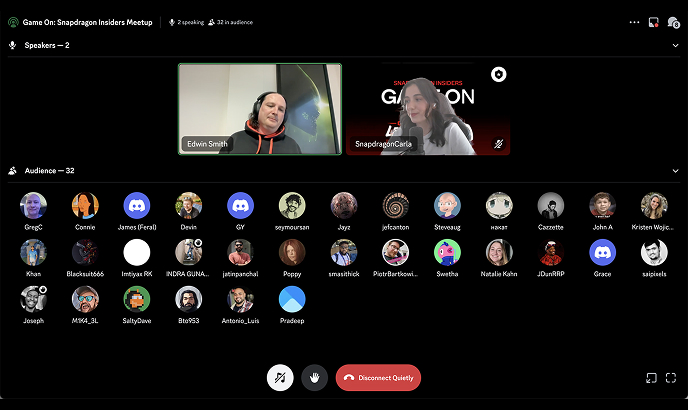Image resolution: width=688 pixels, height=410 pixels.
Task: Click saipixels's avatar
Action: [x=654, y=252]
